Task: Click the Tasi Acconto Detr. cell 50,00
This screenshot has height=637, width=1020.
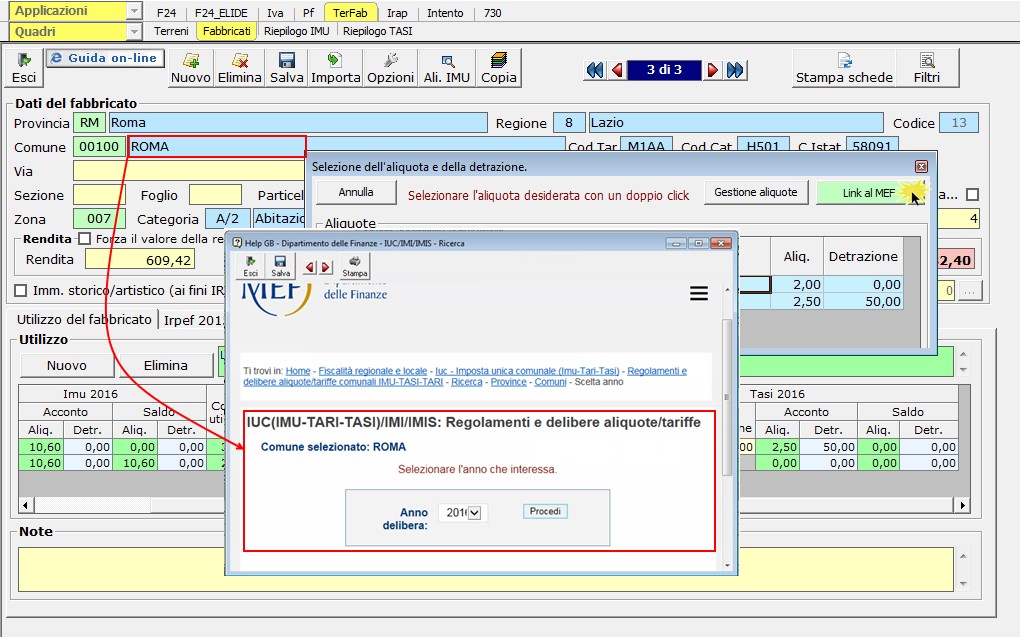Action: point(828,447)
